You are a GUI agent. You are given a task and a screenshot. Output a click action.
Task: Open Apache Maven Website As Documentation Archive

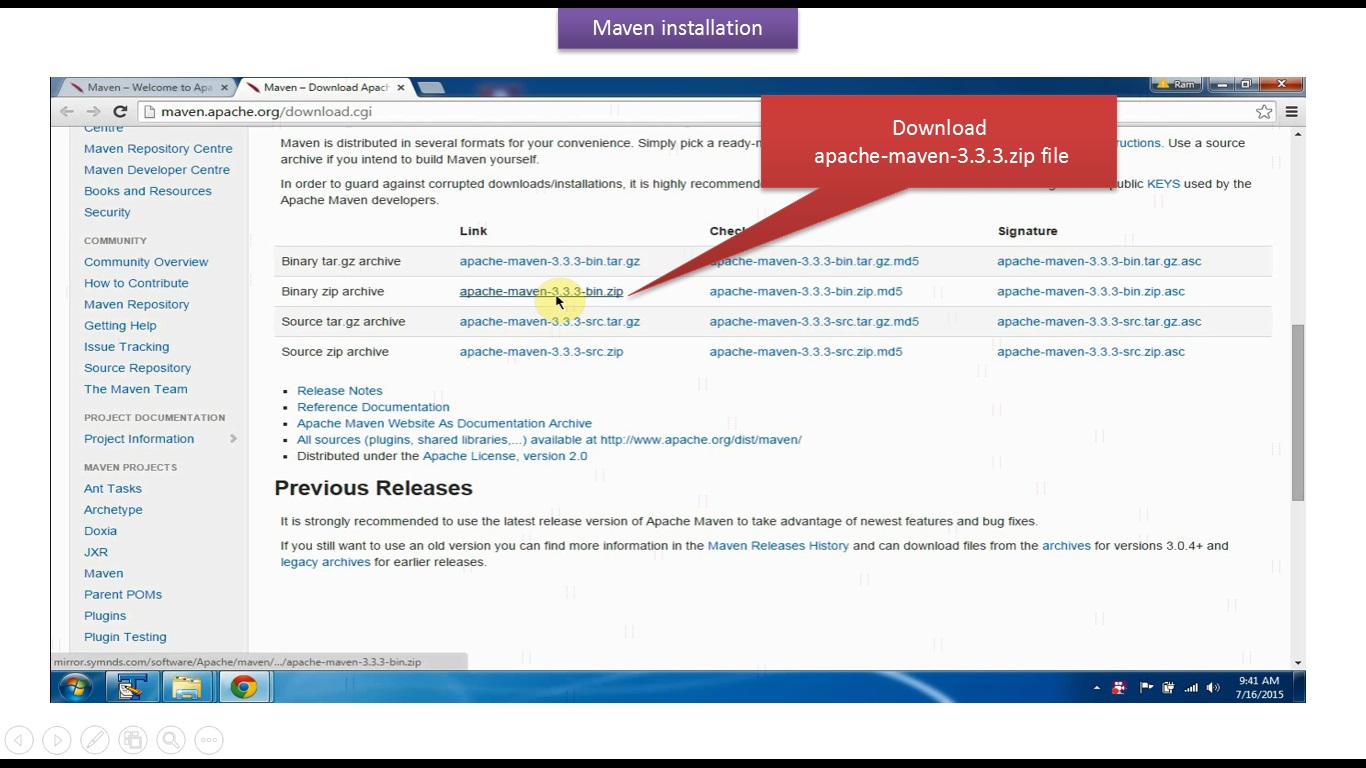point(444,424)
